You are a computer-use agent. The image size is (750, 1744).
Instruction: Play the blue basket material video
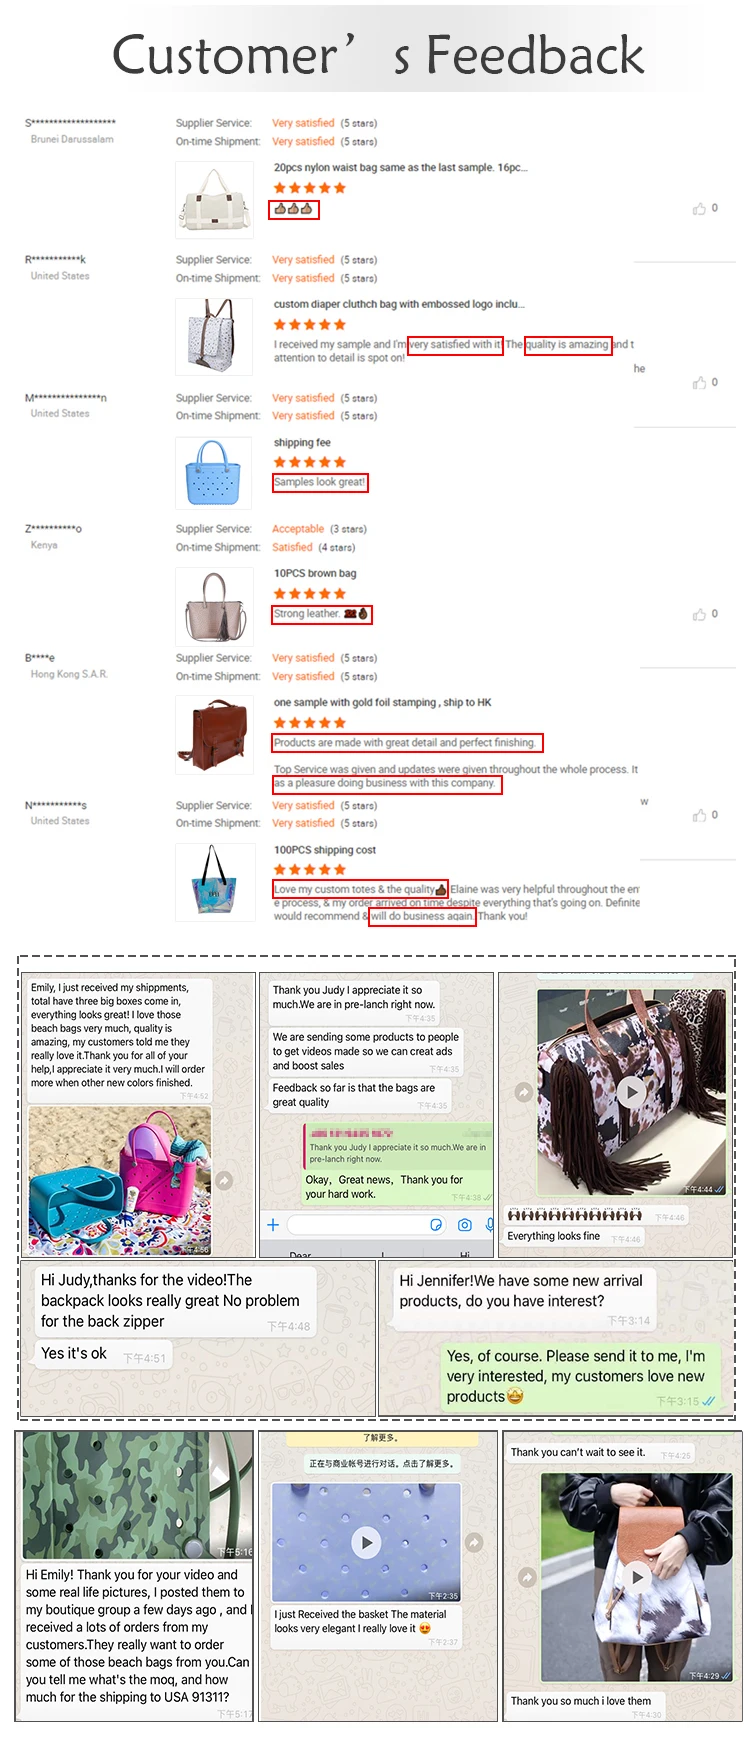pyautogui.click(x=366, y=1543)
